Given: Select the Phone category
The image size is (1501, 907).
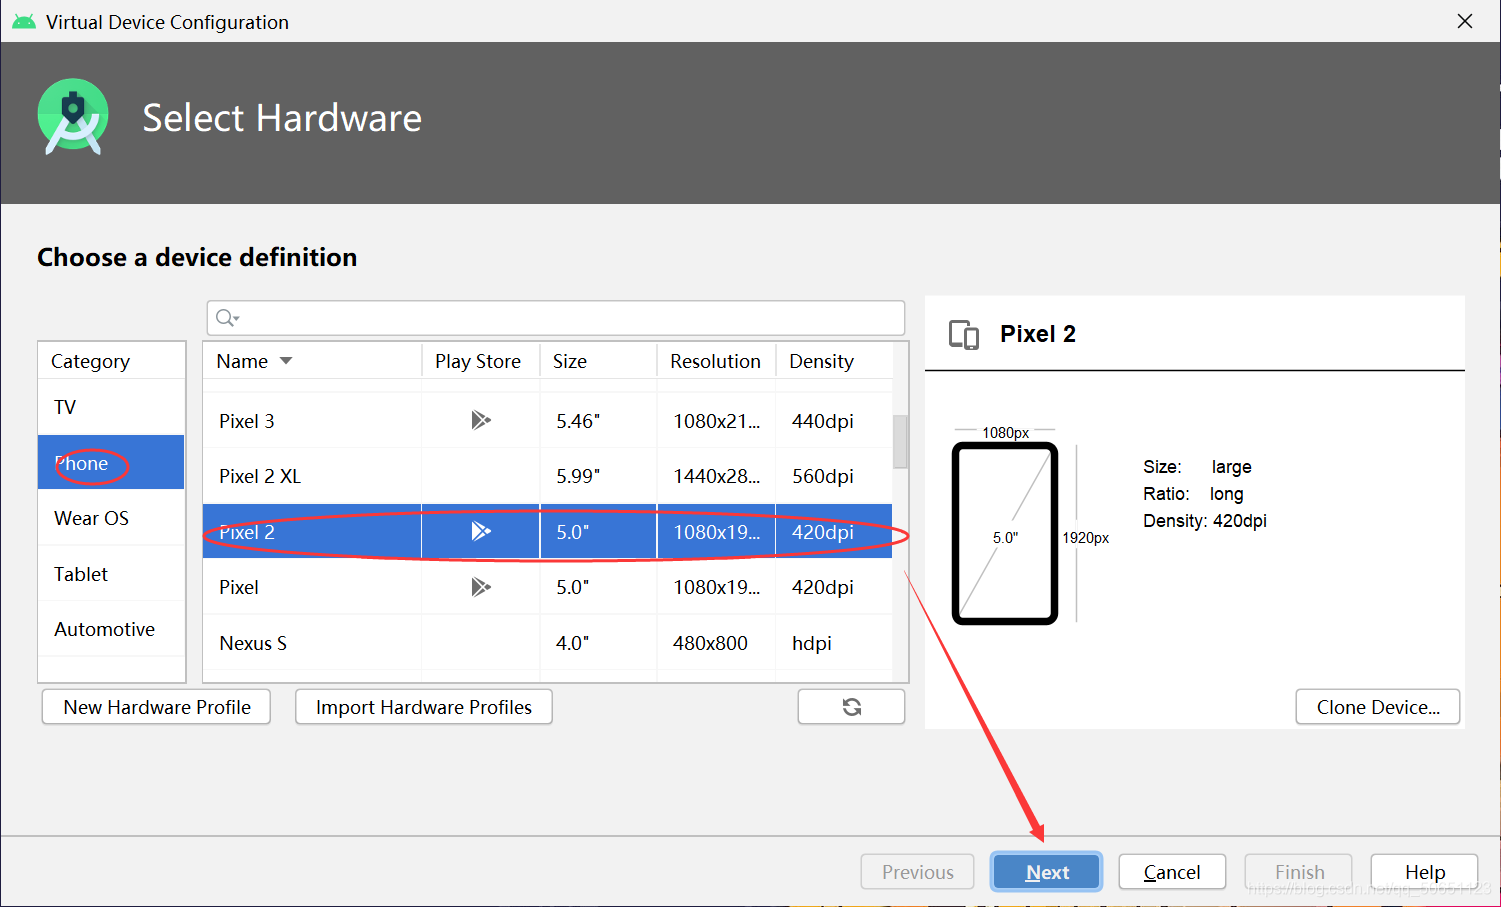Looking at the screenshot, I should [111, 462].
